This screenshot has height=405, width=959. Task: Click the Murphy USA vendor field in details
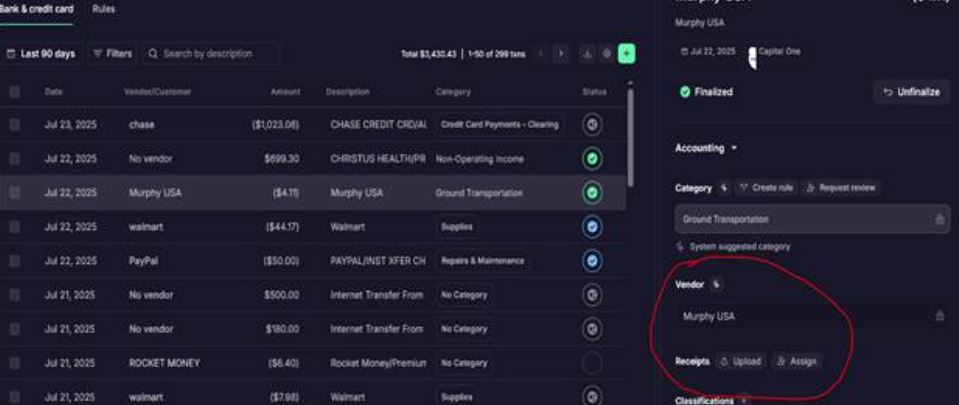[x=812, y=316]
